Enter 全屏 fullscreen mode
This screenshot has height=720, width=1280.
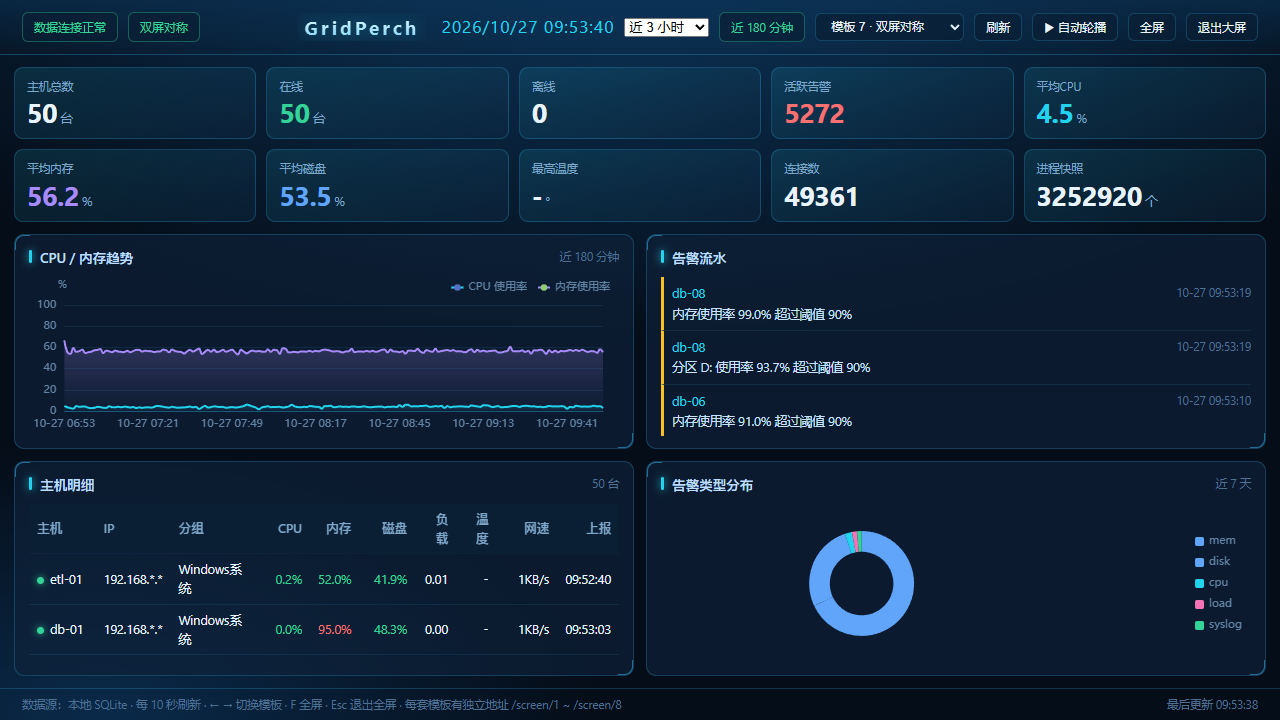(1152, 27)
